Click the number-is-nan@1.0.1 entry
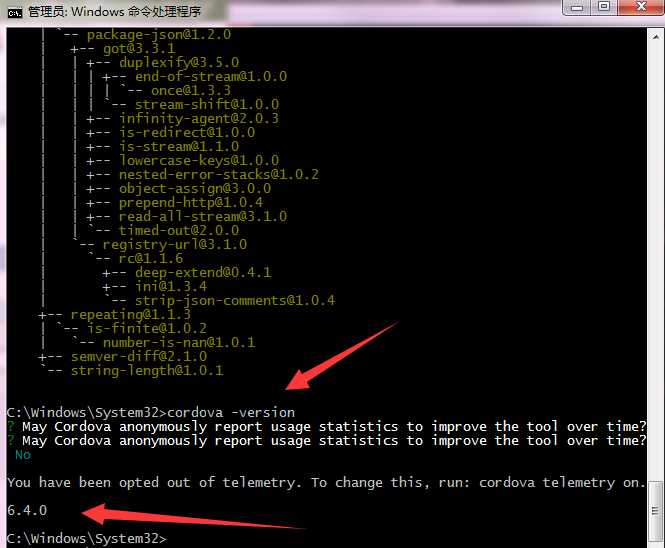 click(x=179, y=342)
